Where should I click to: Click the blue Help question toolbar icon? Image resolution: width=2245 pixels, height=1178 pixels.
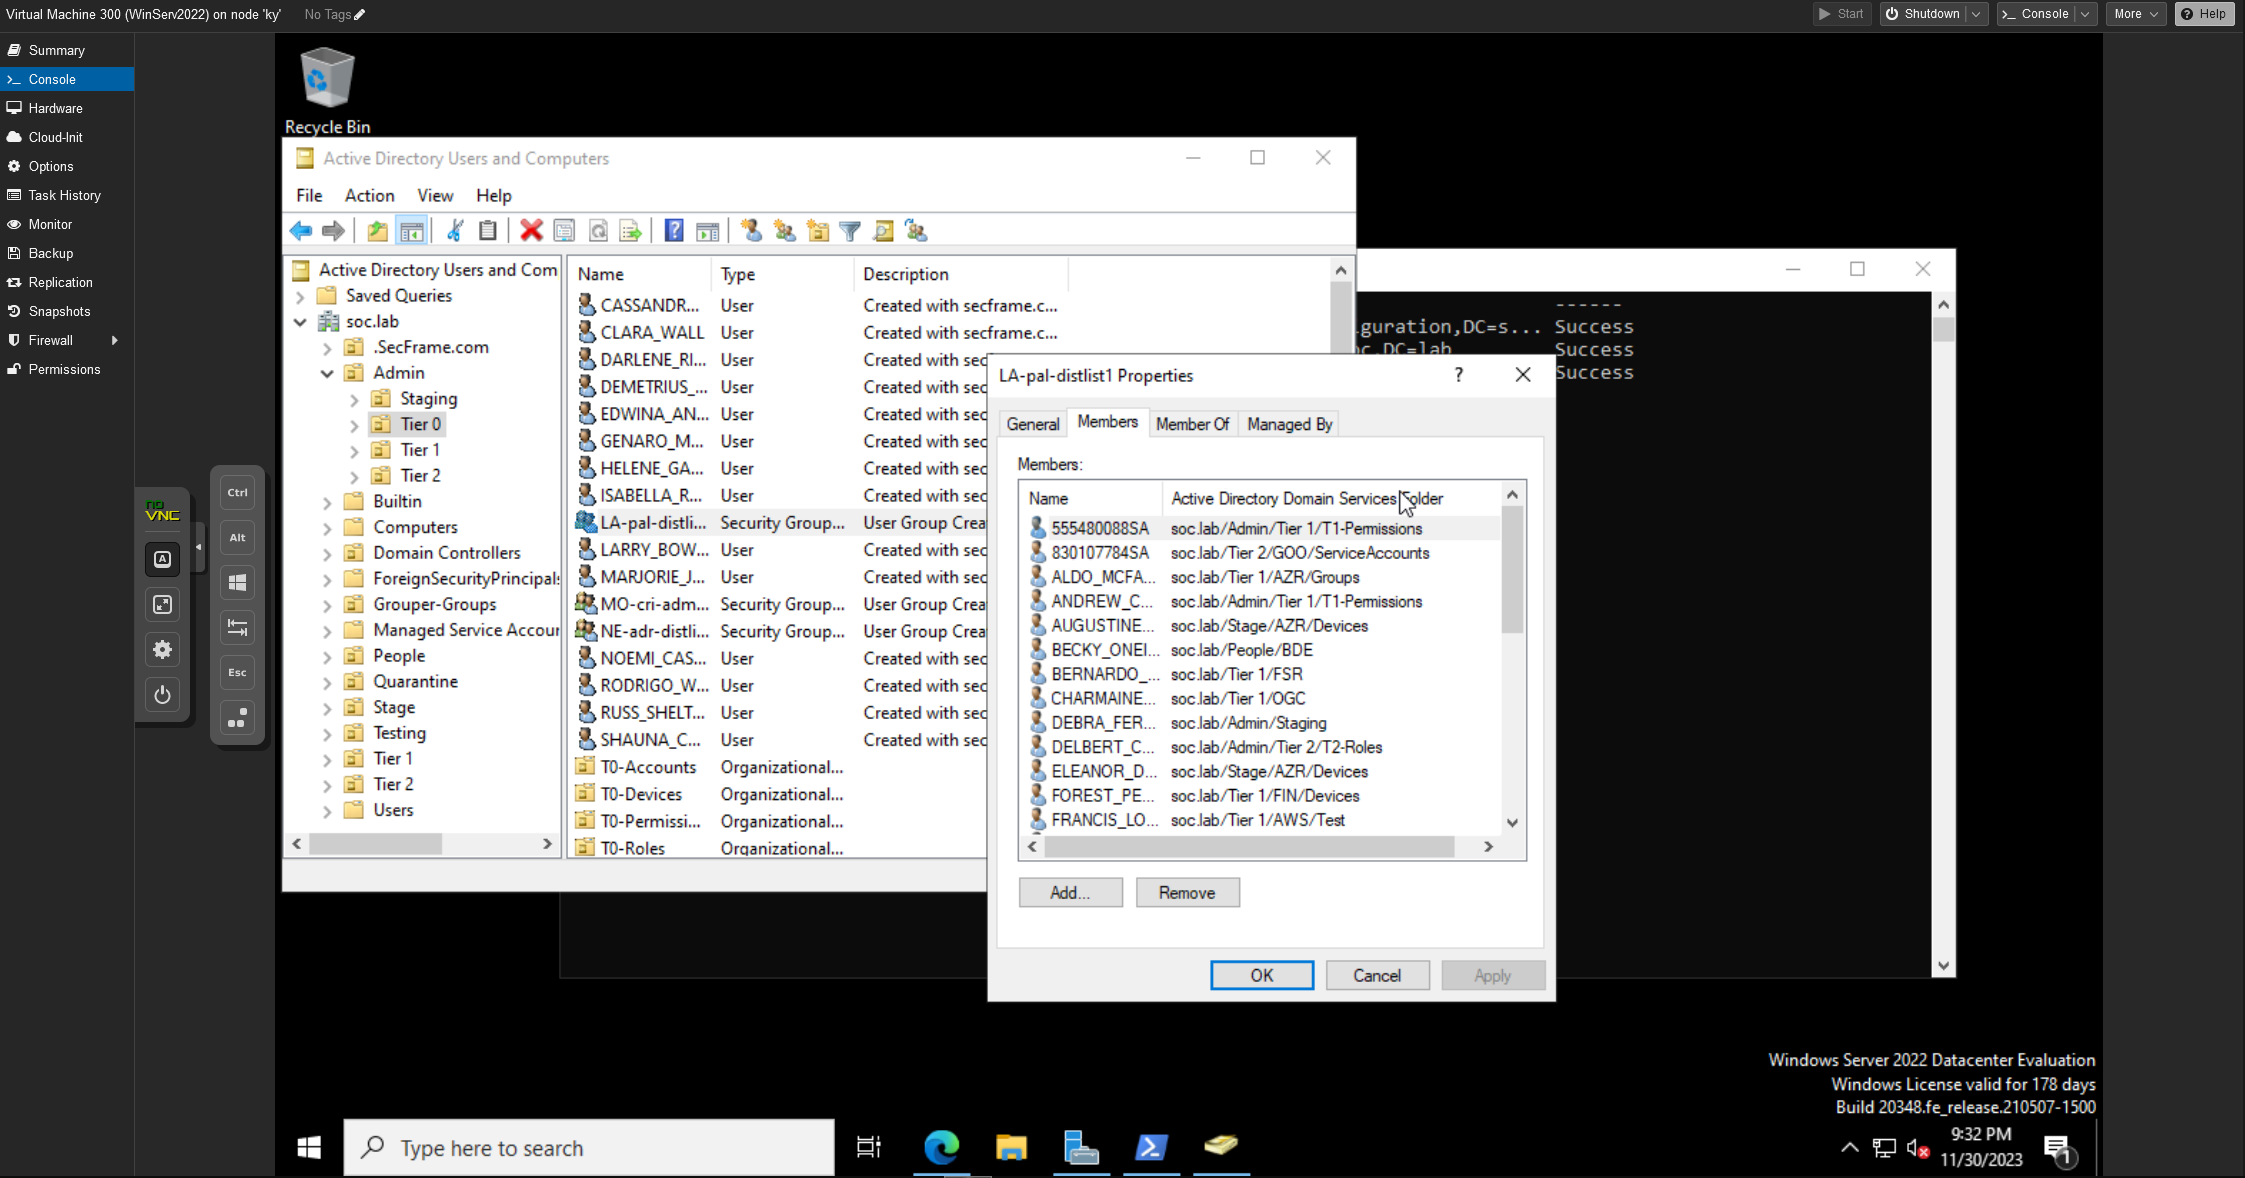674,231
